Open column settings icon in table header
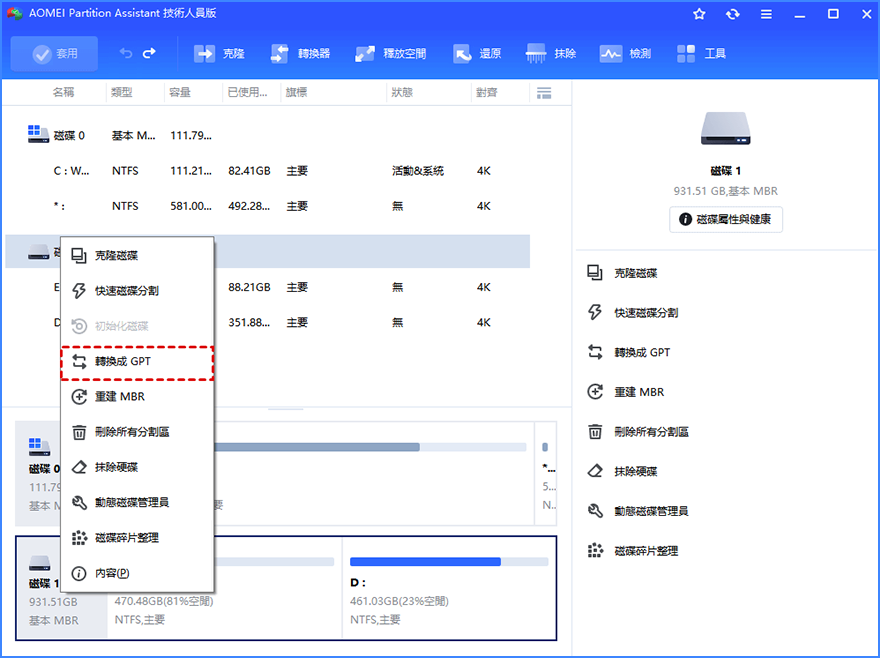Image resolution: width=880 pixels, height=658 pixels. [544, 93]
